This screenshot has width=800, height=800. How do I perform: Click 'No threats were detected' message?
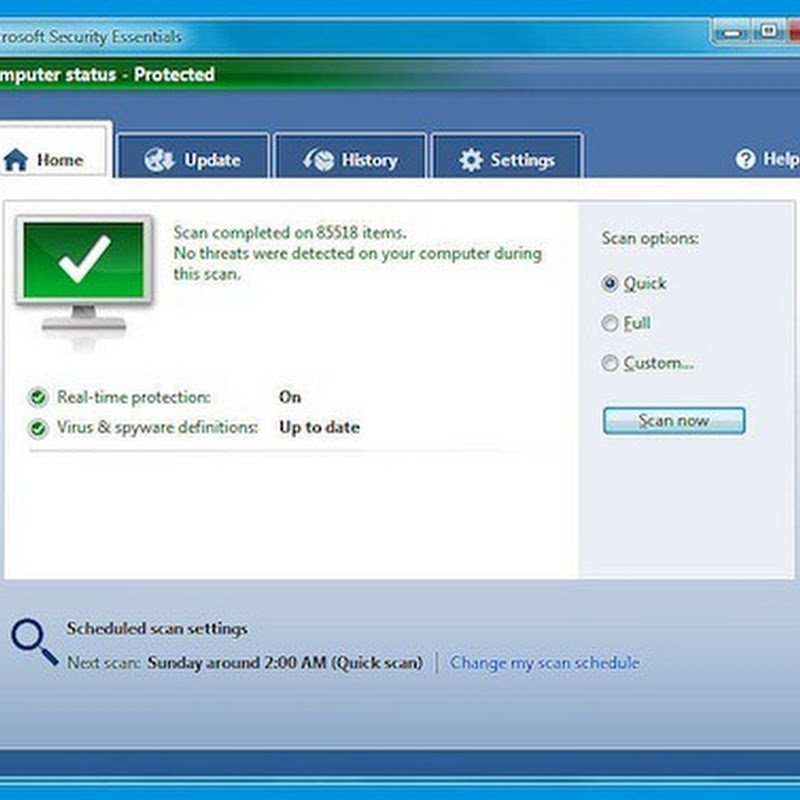pos(358,264)
